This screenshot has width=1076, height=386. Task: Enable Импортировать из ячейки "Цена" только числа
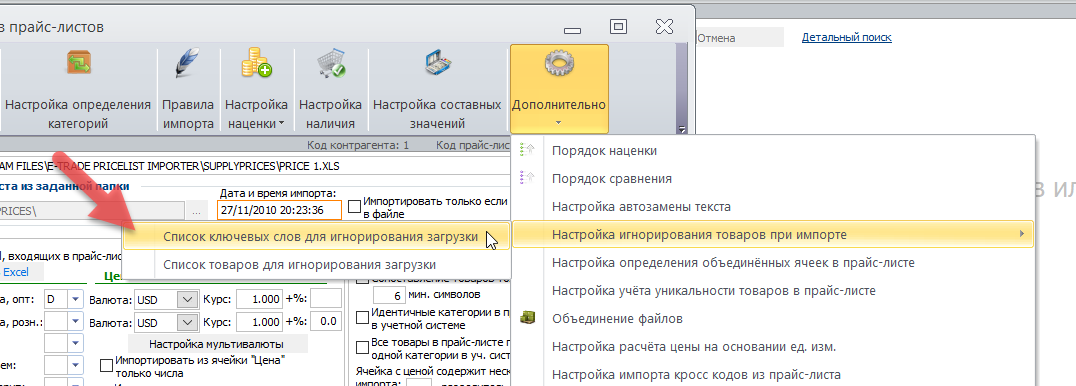click(x=106, y=365)
